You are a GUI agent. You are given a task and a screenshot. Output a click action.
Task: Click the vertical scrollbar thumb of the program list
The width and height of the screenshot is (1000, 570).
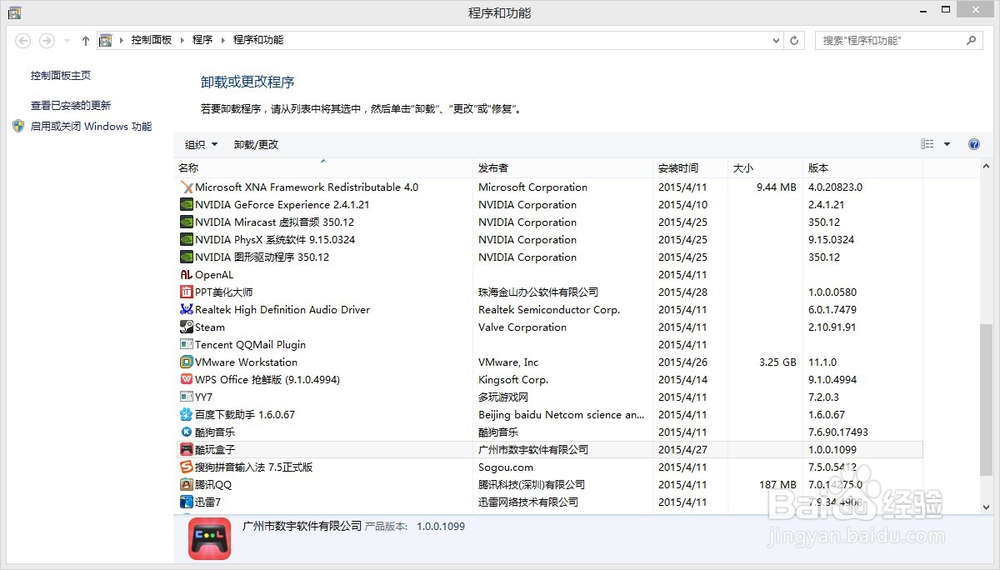click(x=986, y=399)
